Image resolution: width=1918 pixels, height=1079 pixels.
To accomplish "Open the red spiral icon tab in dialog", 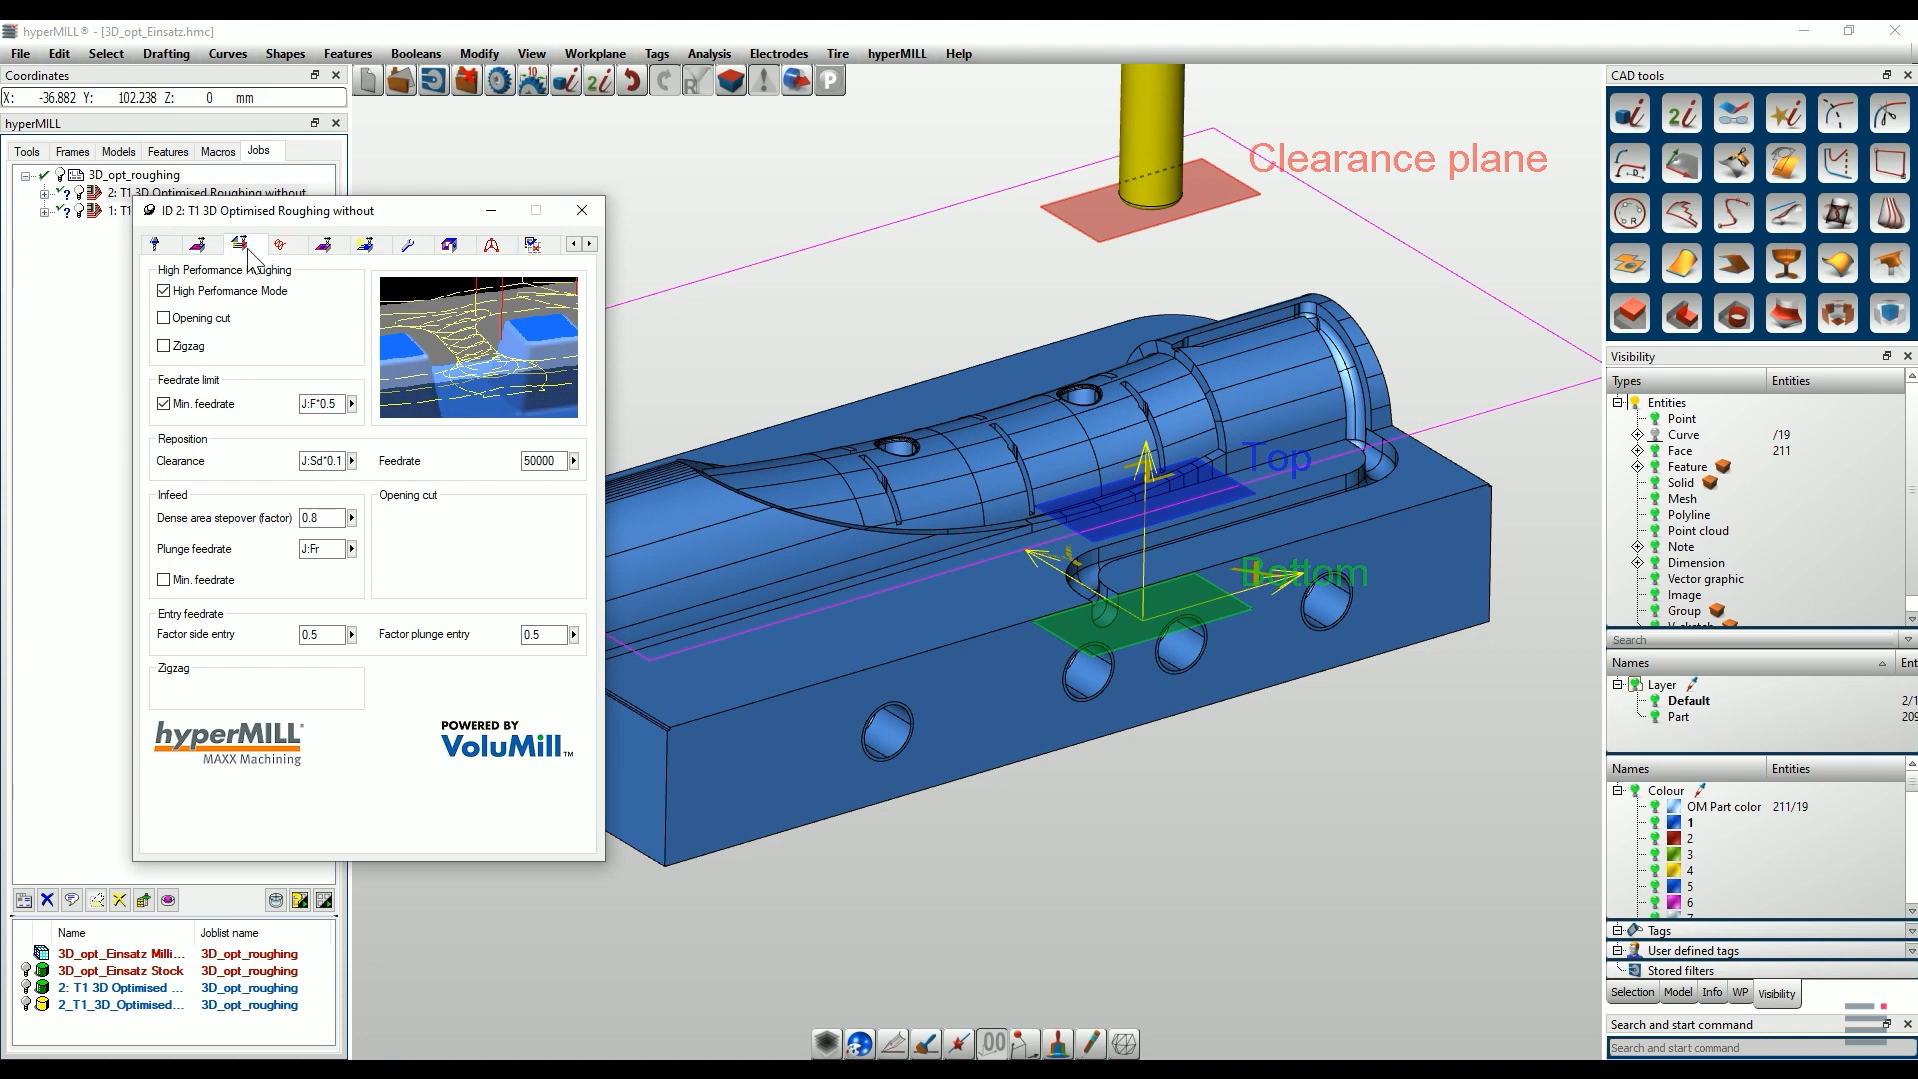I will pos(280,244).
